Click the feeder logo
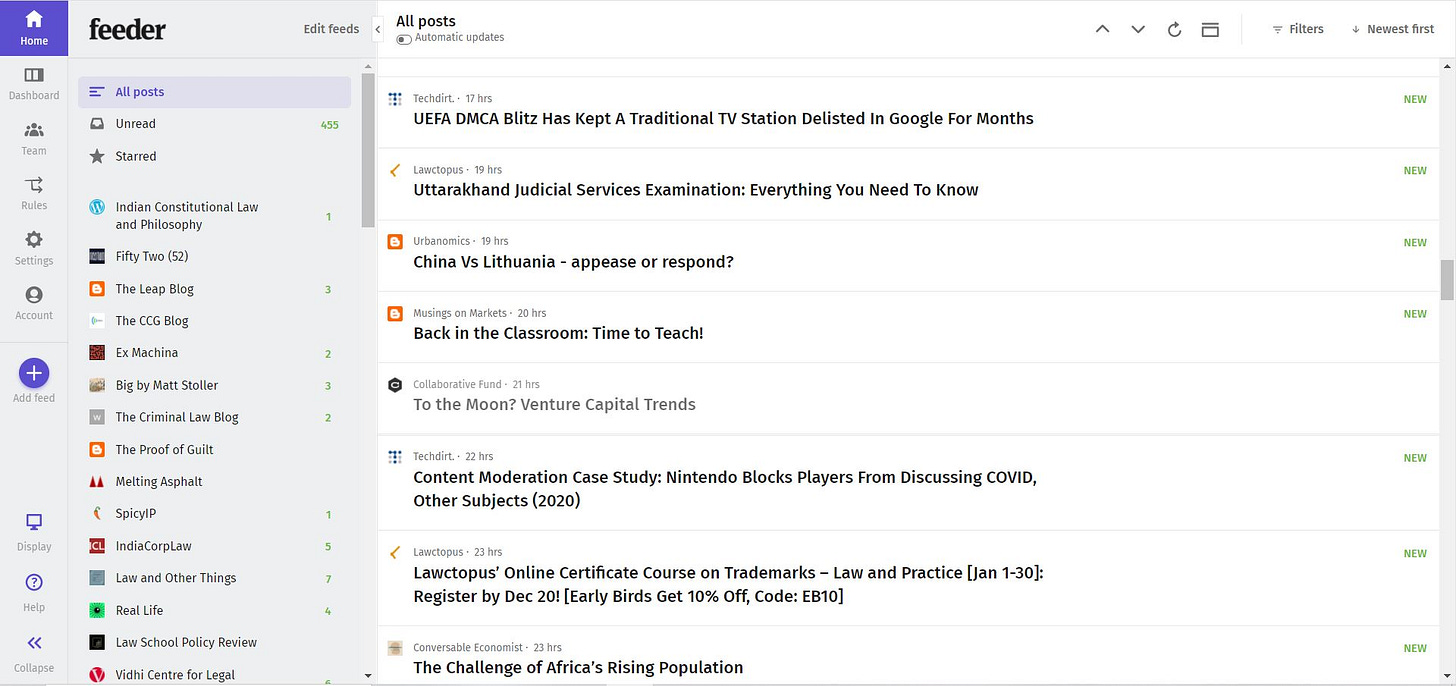The image size is (1456, 686). click(x=127, y=29)
